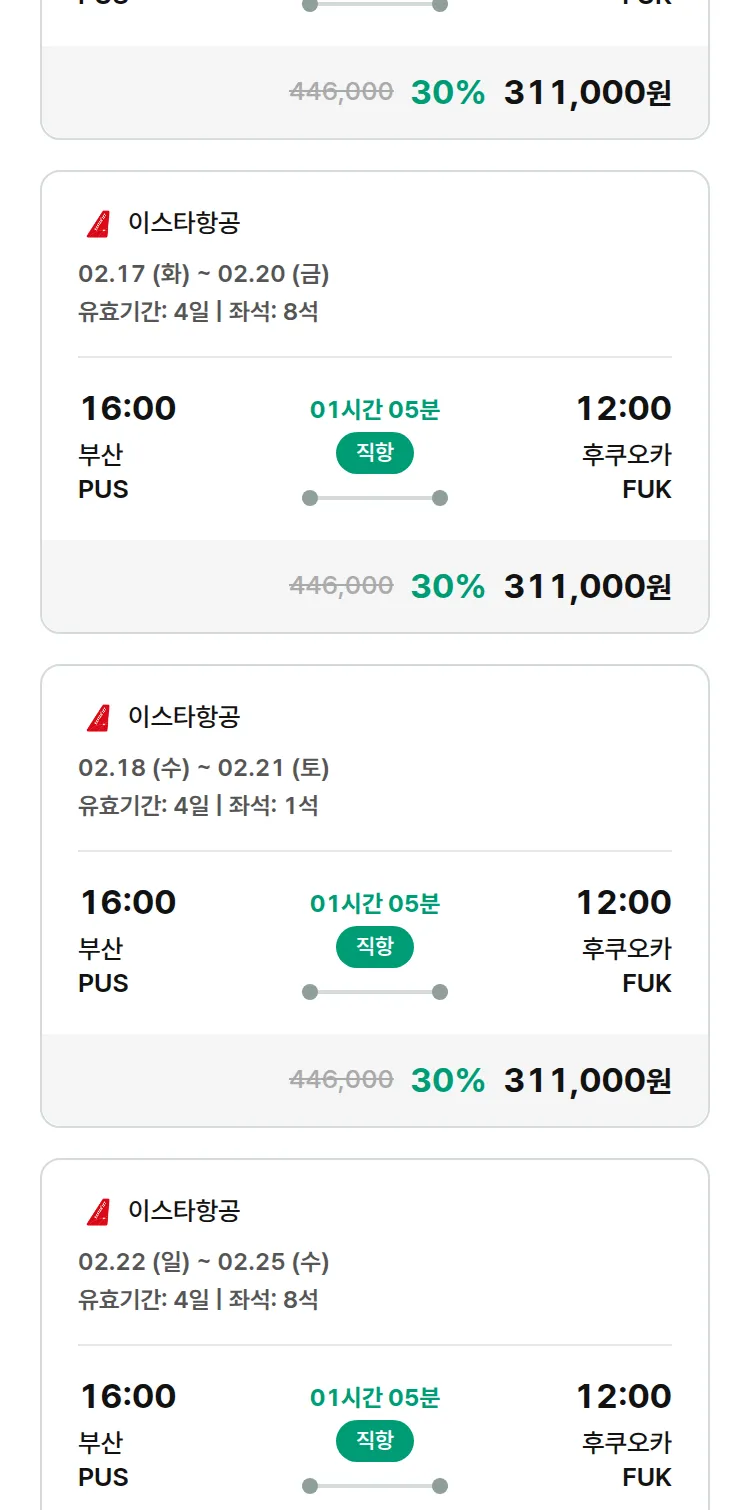Click Eastar Jet logo on 02.18 flight card

(x=98, y=718)
